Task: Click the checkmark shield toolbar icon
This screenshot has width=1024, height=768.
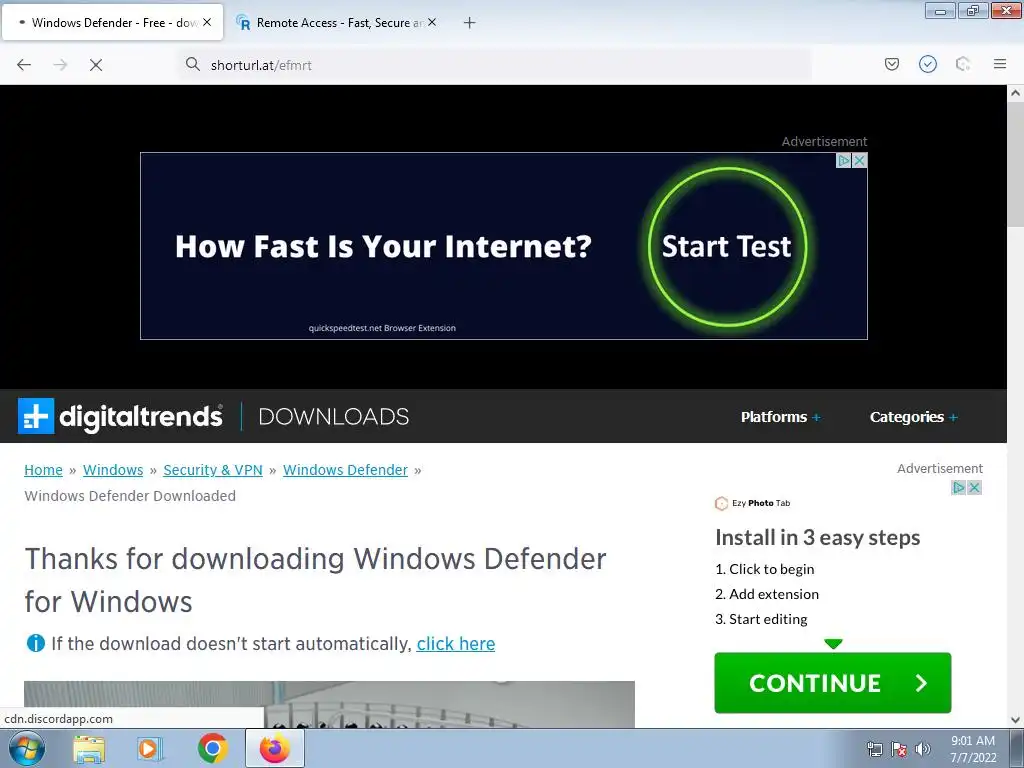Action: point(928,64)
